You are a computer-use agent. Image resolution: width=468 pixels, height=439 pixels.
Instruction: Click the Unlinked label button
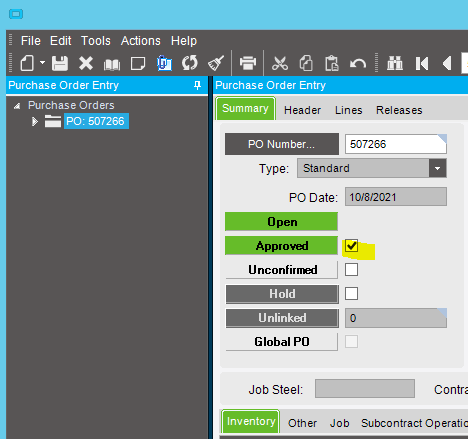(282, 318)
